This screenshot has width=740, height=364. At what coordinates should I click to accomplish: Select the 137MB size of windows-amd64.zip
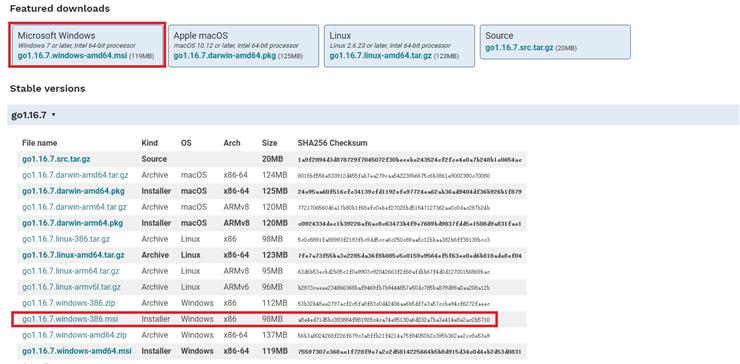click(274, 335)
